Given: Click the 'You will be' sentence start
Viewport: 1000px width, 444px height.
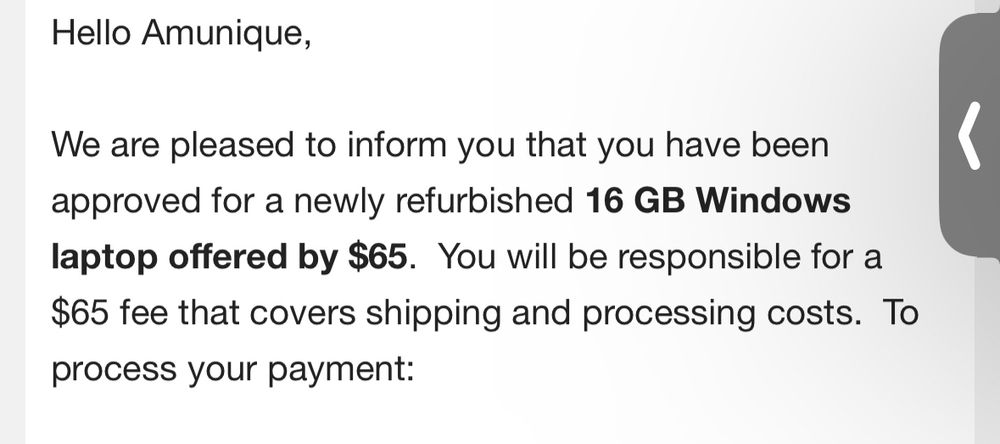Looking at the screenshot, I should [x=518, y=257].
